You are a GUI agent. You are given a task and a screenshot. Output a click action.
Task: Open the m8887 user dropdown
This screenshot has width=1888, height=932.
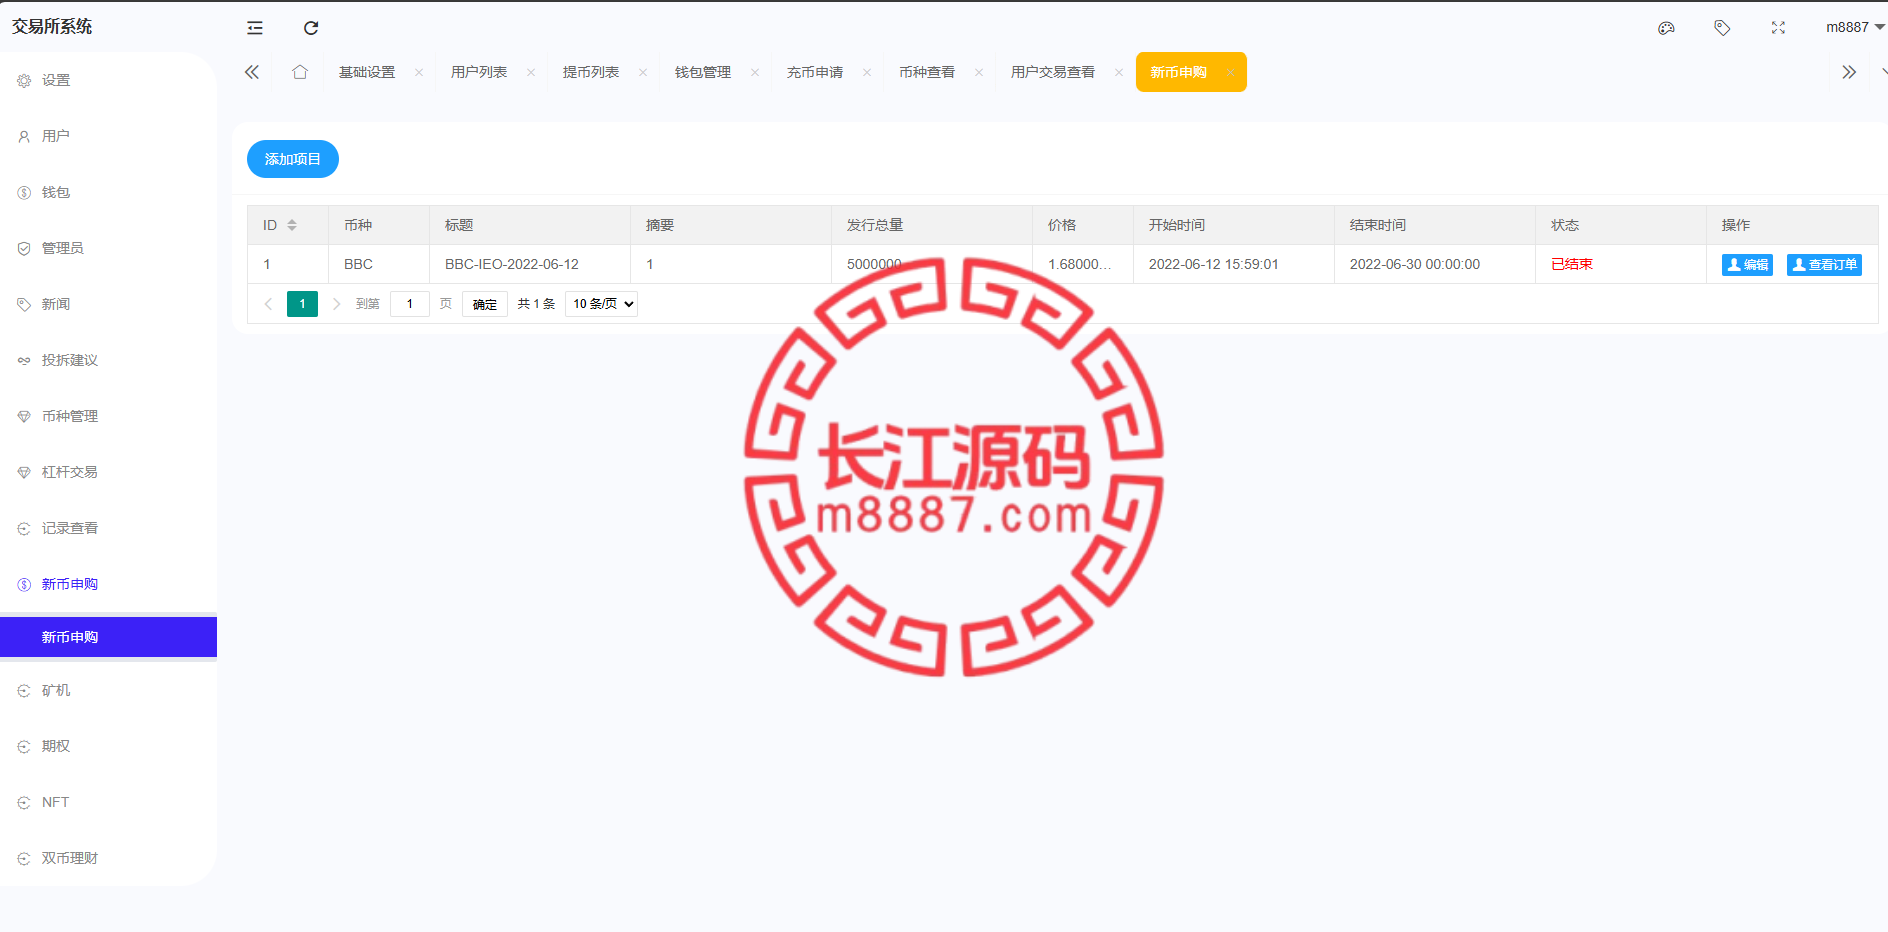click(1855, 28)
